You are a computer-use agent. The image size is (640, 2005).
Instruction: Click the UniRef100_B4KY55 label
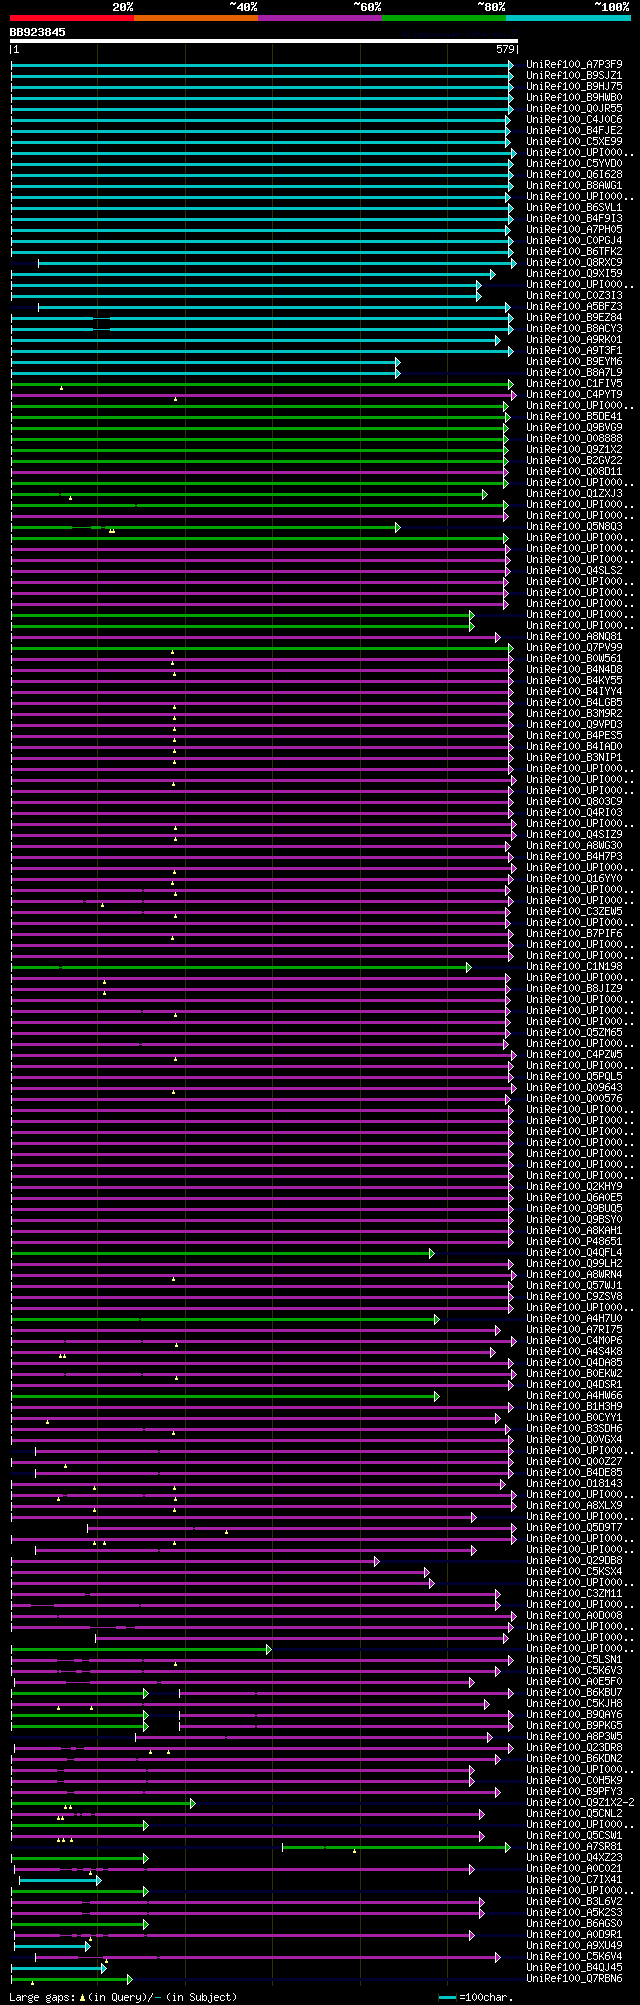click(x=574, y=680)
